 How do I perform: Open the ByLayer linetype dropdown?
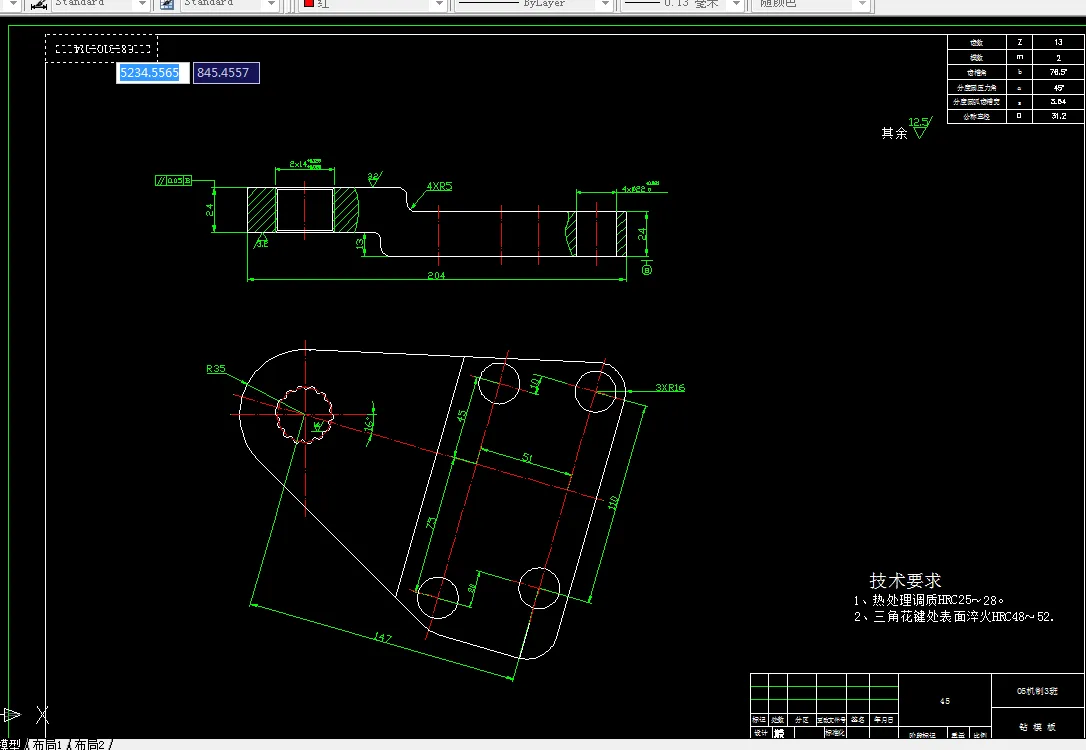pyautogui.click(x=605, y=4)
